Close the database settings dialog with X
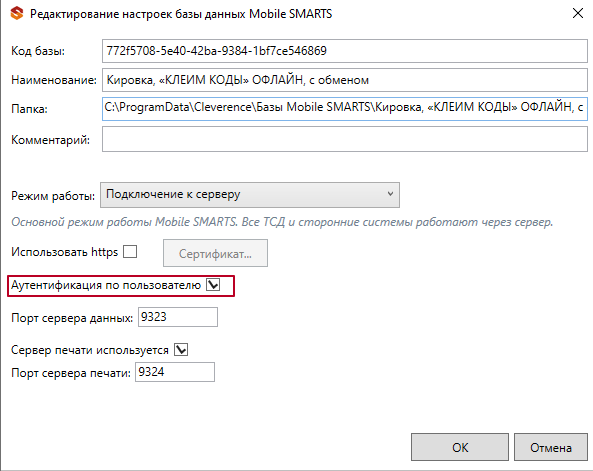This screenshot has width=593, height=471. pos(577,13)
